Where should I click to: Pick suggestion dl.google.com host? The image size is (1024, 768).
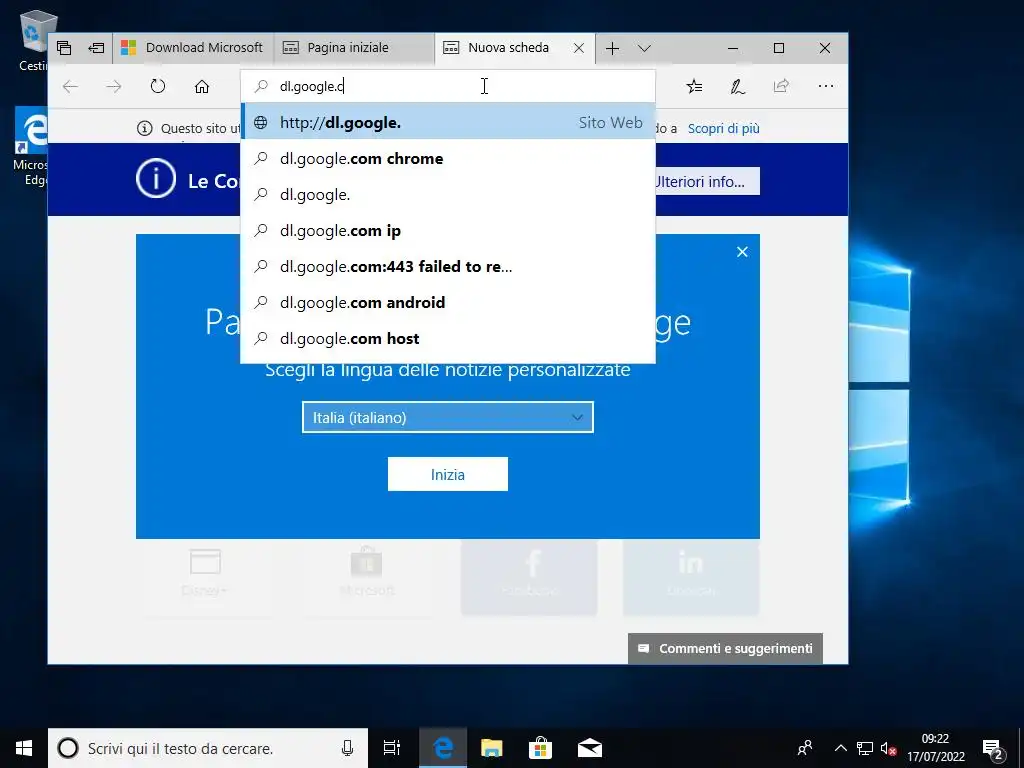coord(448,338)
